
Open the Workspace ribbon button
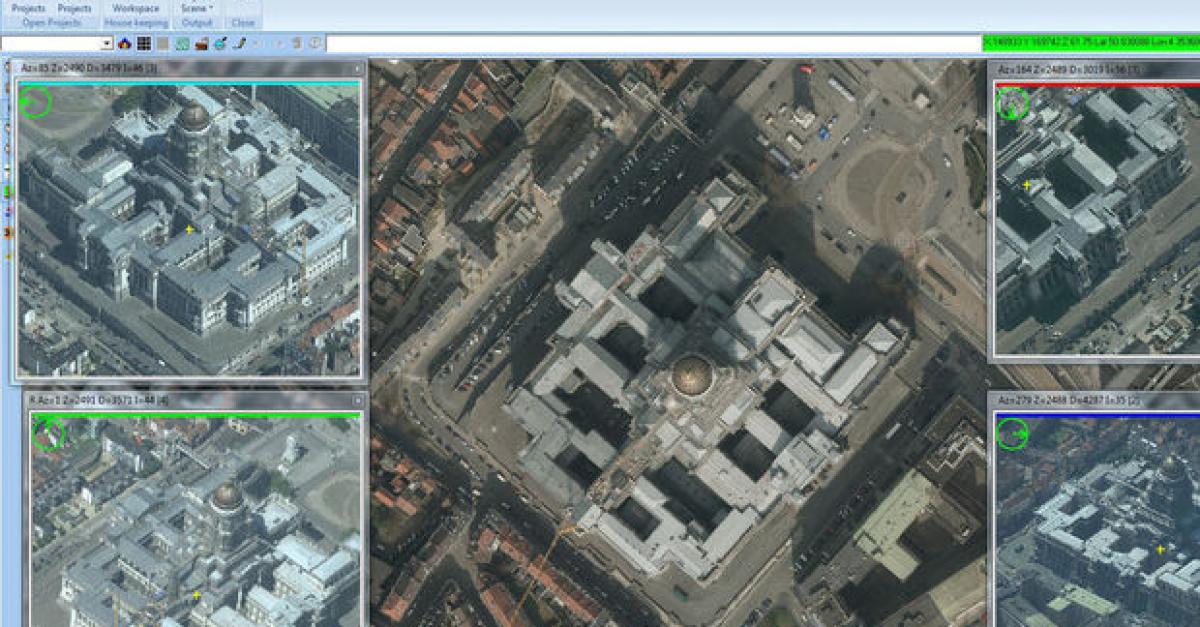click(x=135, y=8)
